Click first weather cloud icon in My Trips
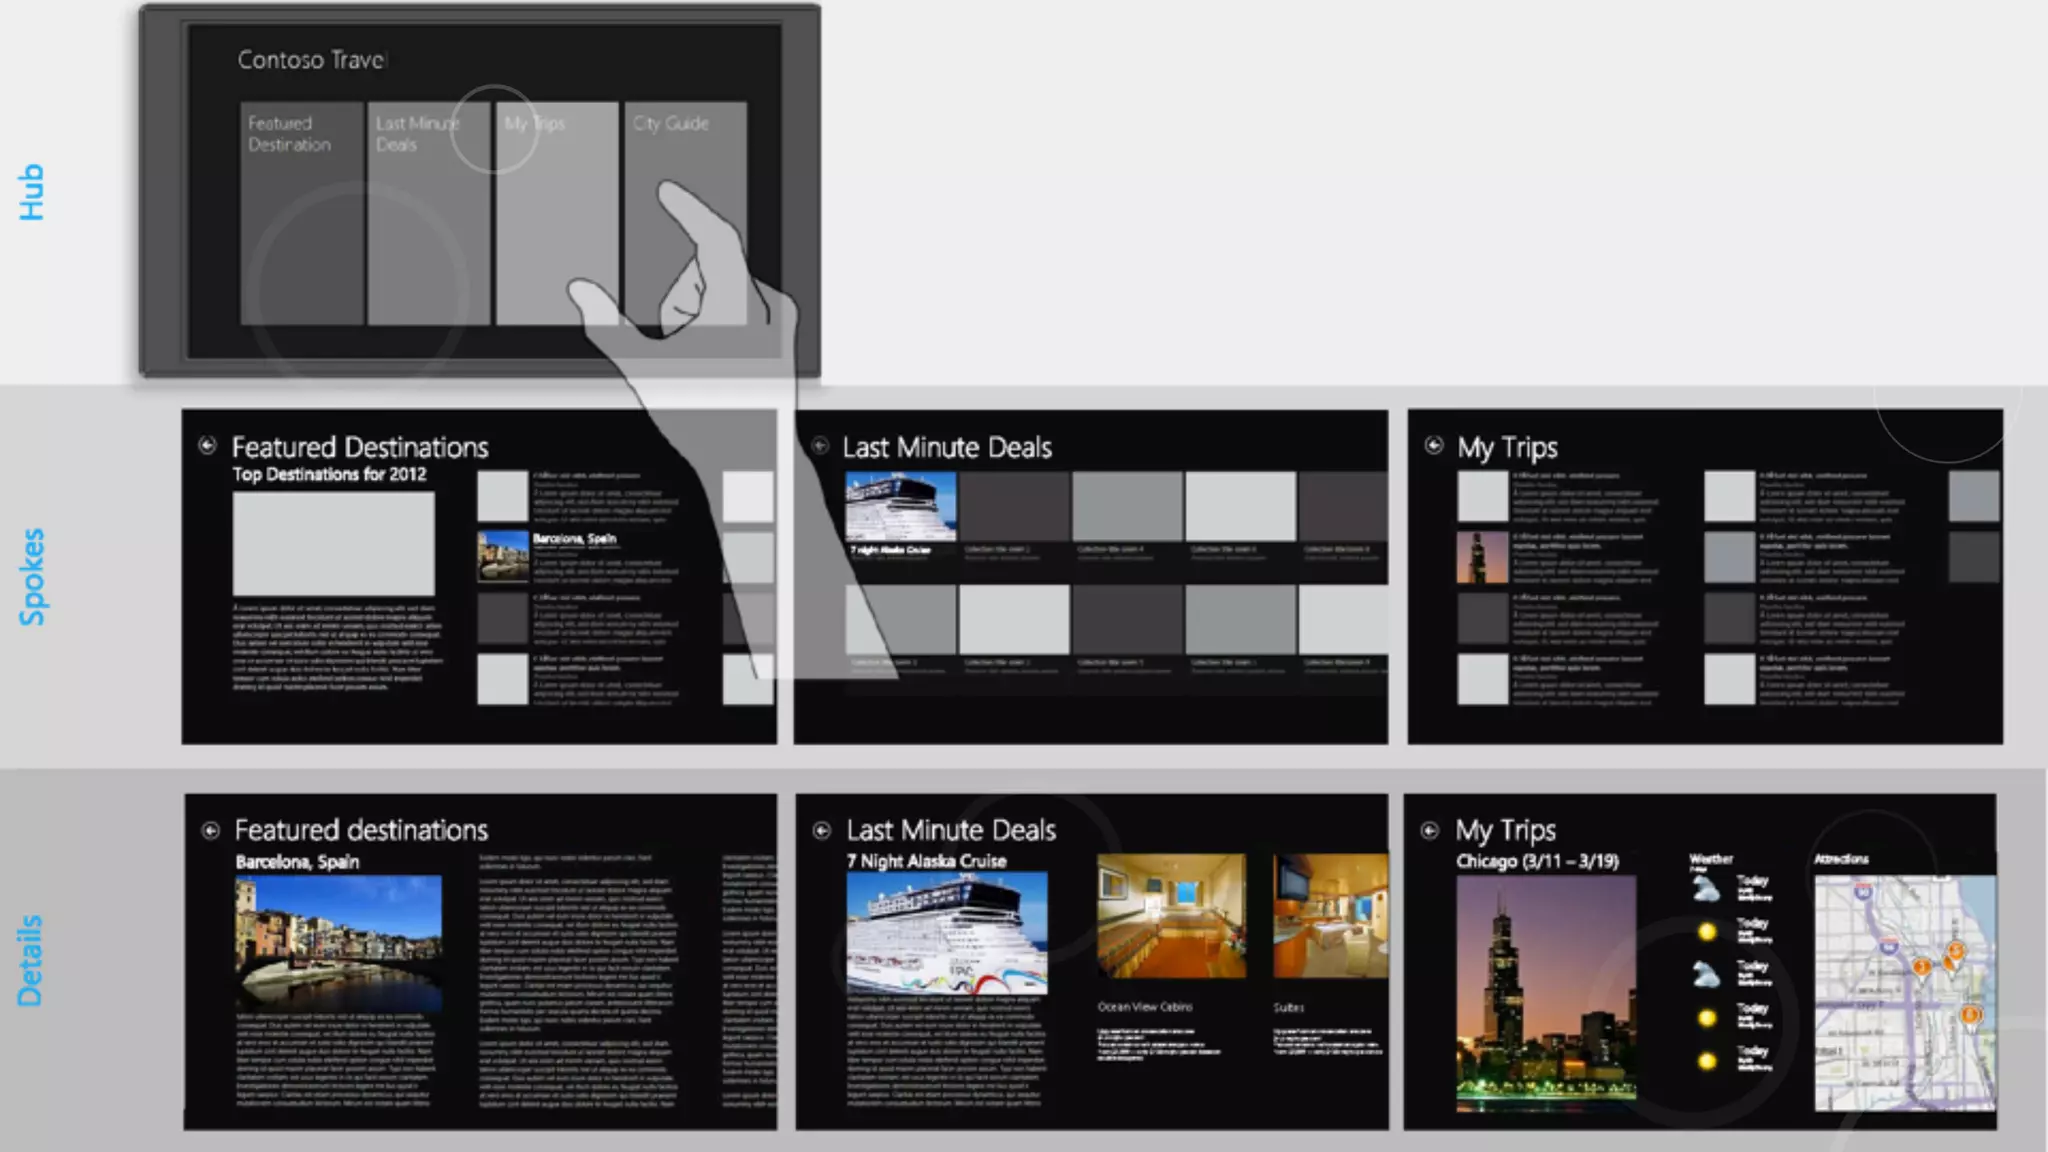Screen dimensions: 2048x1152 (1706, 889)
